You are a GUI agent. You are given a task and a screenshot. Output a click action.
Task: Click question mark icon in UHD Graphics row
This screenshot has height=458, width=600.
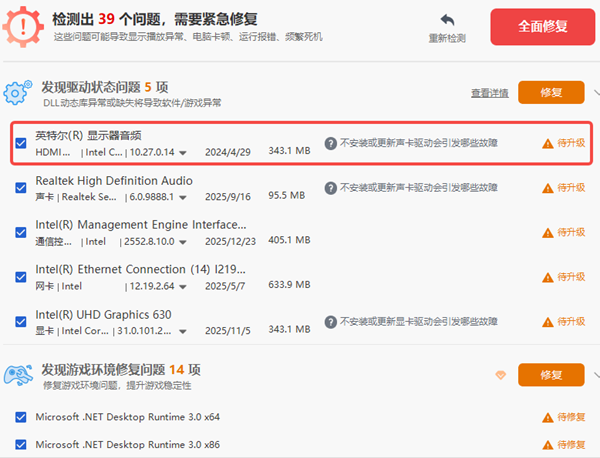click(x=330, y=322)
